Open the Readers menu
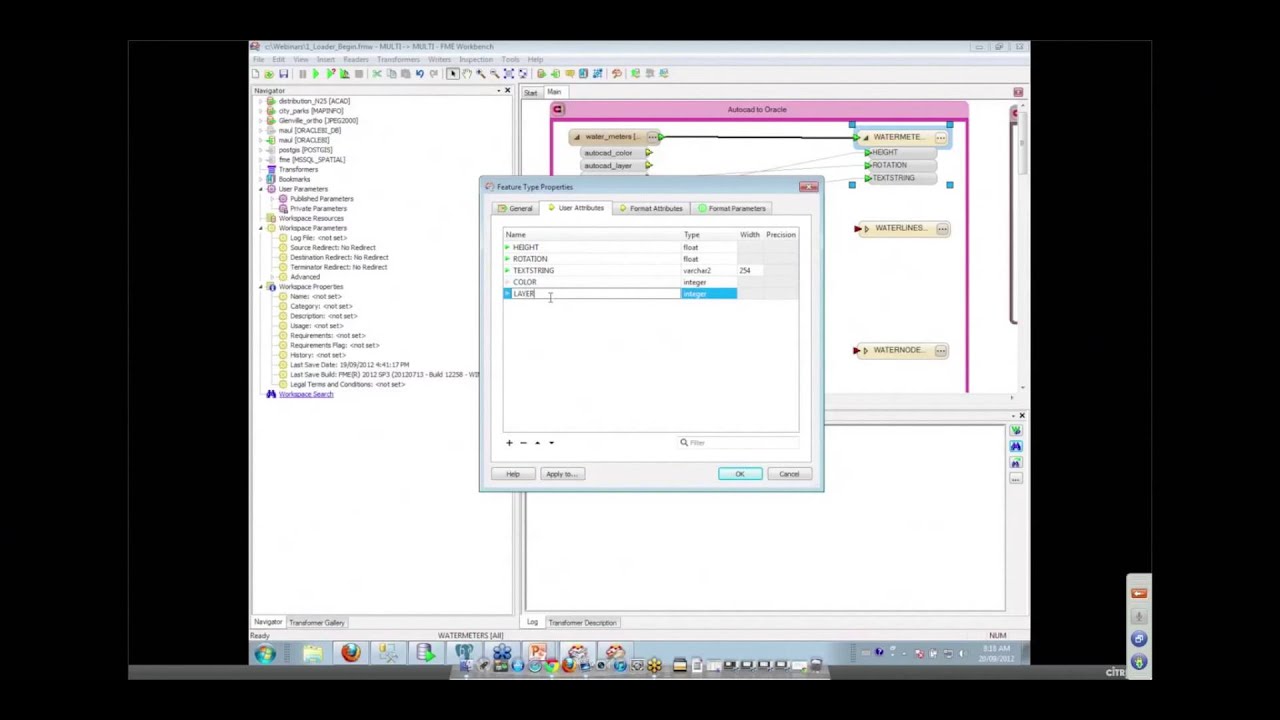 [x=355, y=59]
